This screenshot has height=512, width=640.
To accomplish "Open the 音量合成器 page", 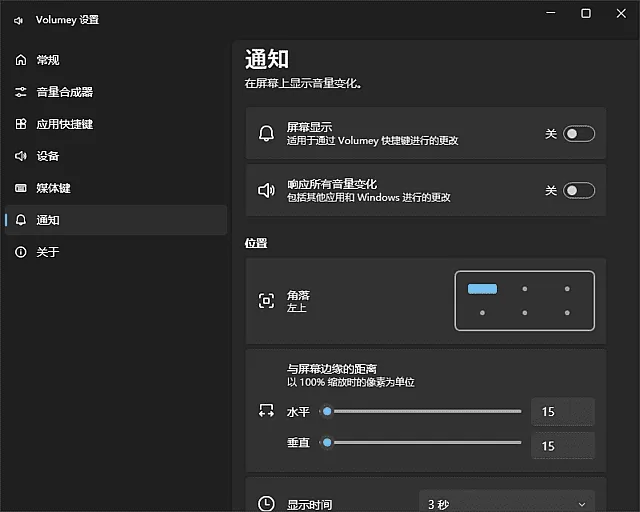I will pyautogui.click(x=116, y=92).
